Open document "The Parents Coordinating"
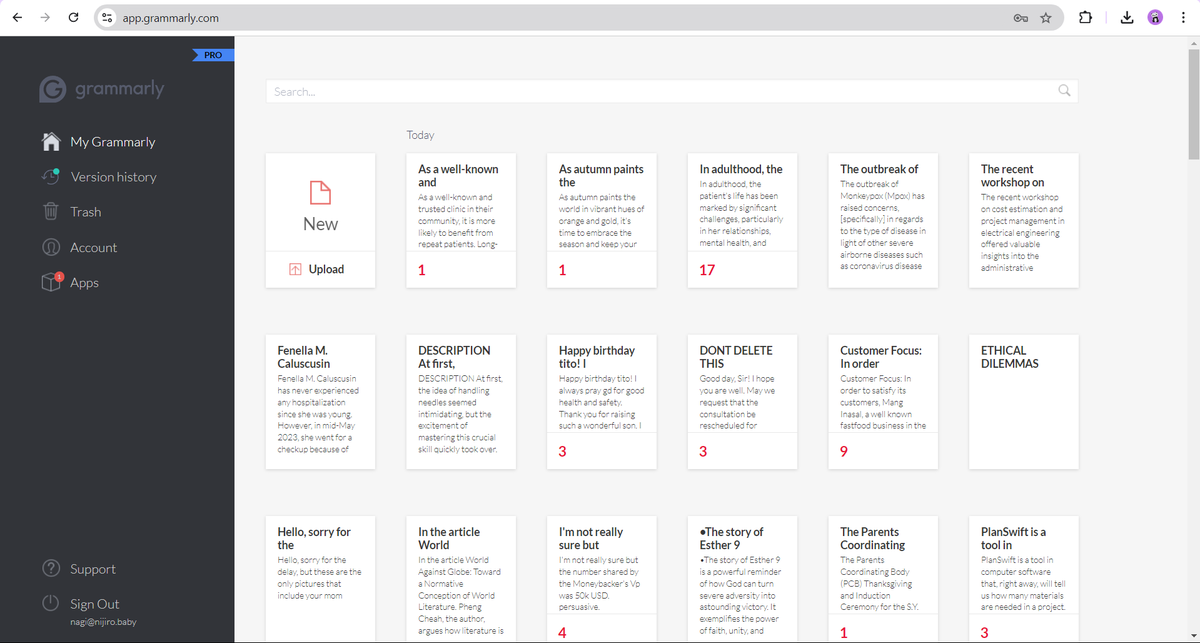 883,579
